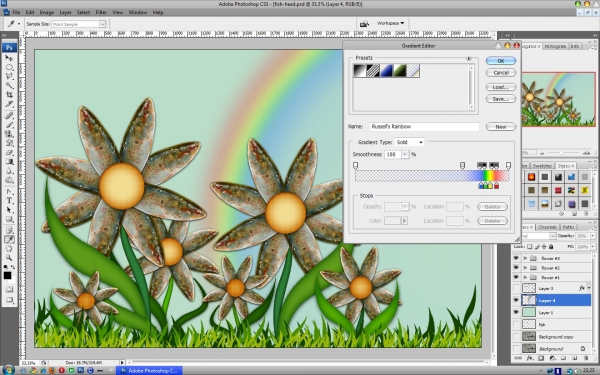Viewport: 600px width, 375px height.
Task: Click the lock transparent pixels icon
Action: tap(530, 246)
